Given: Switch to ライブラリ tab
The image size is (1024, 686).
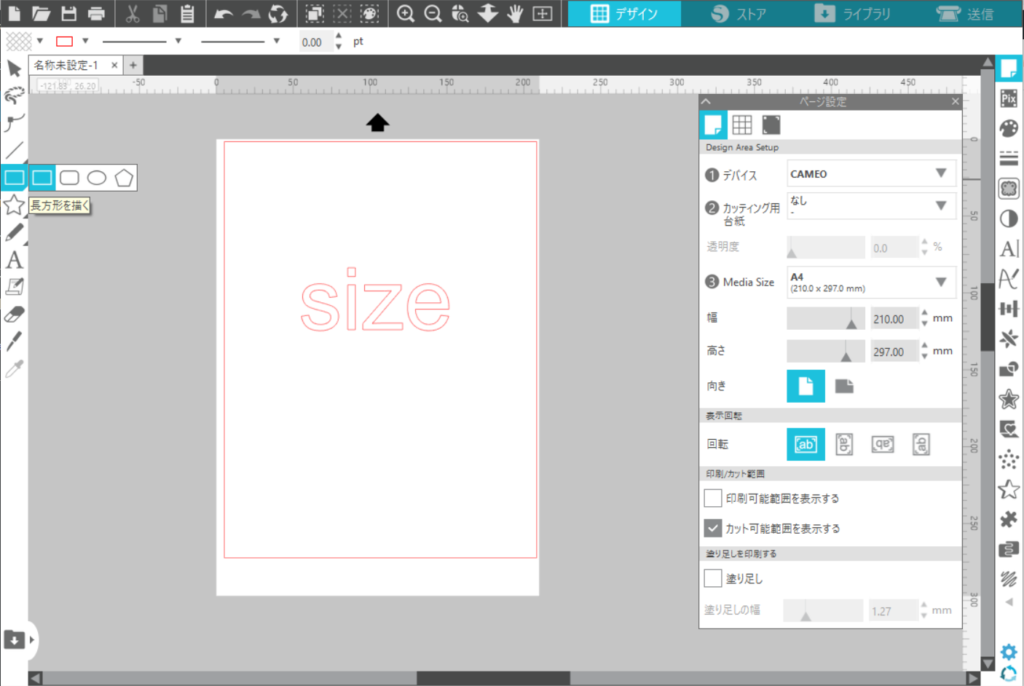Looking at the screenshot, I should click(852, 13).
